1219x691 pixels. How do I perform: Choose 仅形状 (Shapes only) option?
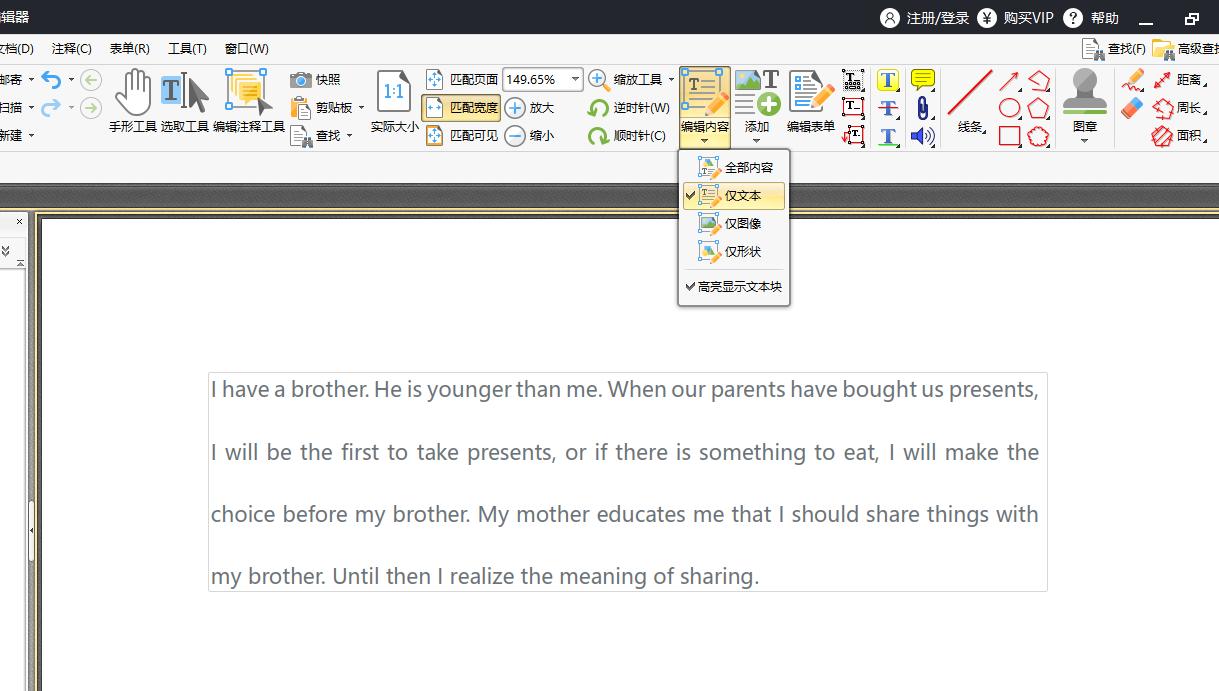click(x=734, y=252)
